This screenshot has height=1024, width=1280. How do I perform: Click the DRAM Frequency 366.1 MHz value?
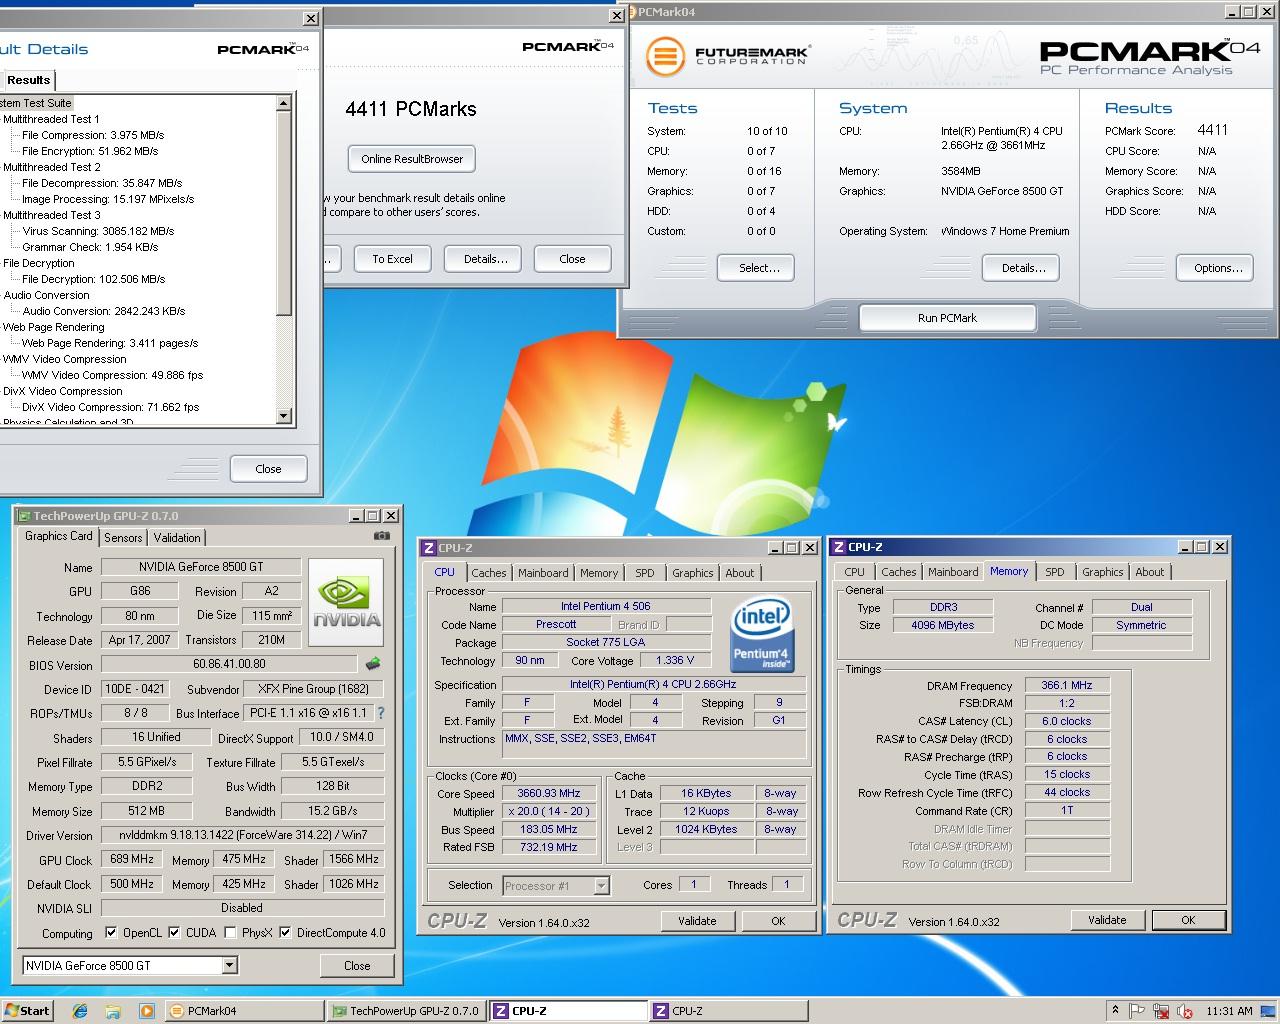(x=1066, y=685)
